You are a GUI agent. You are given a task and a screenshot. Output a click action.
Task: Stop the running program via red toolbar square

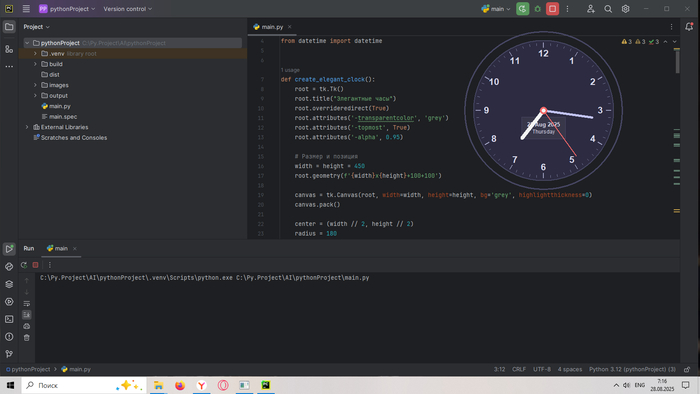point(552,9)
